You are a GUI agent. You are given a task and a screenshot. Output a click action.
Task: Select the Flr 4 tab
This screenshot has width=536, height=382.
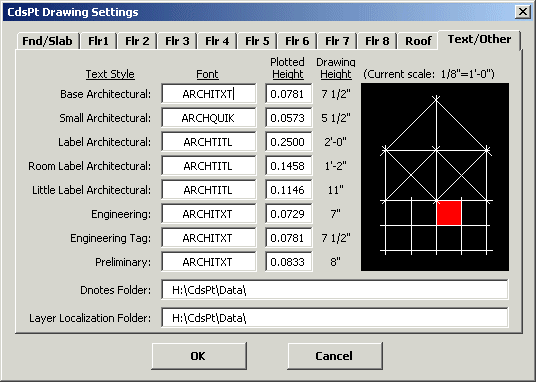click(x=217, y=41)
